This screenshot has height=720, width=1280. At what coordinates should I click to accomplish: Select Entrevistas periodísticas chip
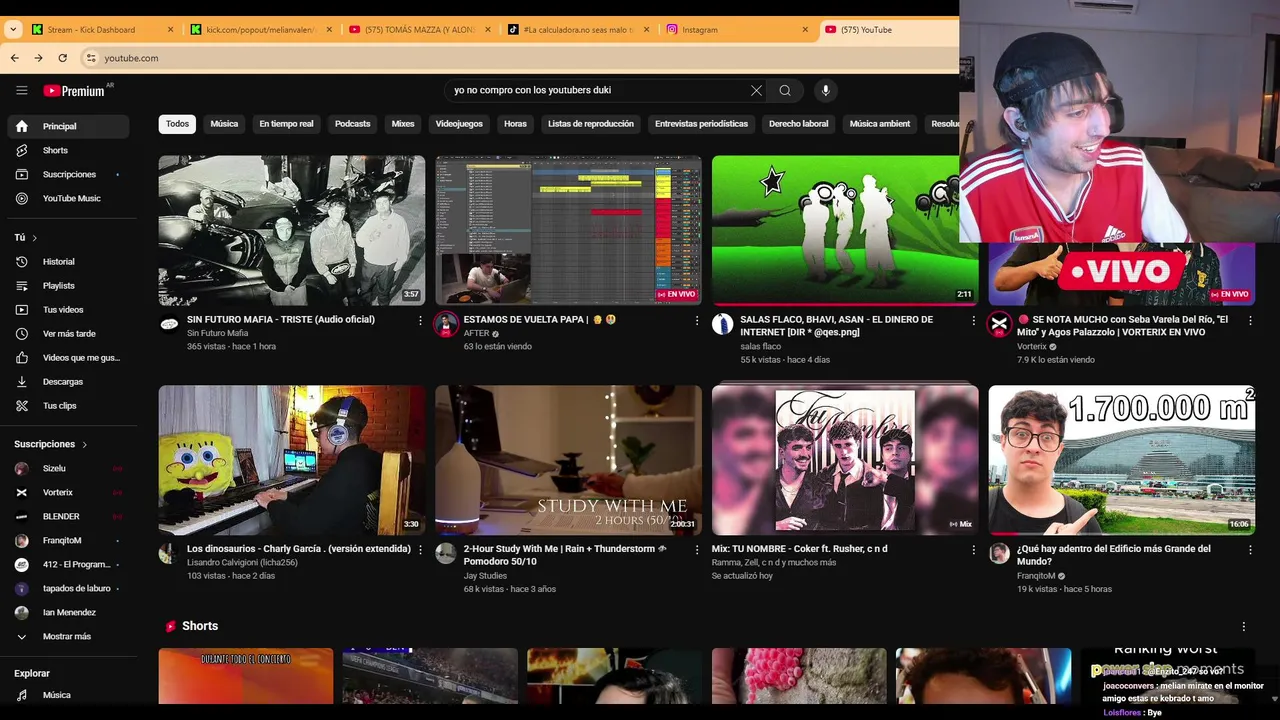(x=701, y=124)
